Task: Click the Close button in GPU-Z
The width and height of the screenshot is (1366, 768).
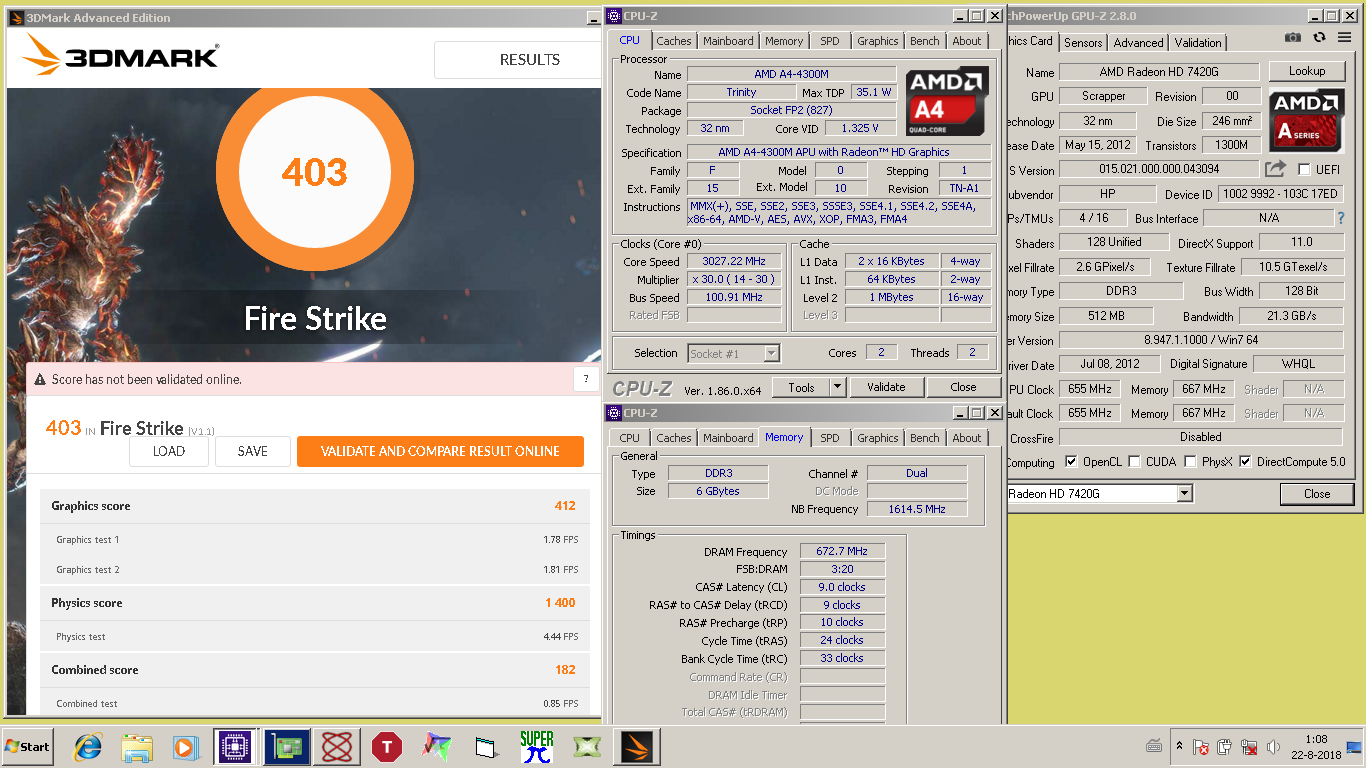Action: [1317, 493]
